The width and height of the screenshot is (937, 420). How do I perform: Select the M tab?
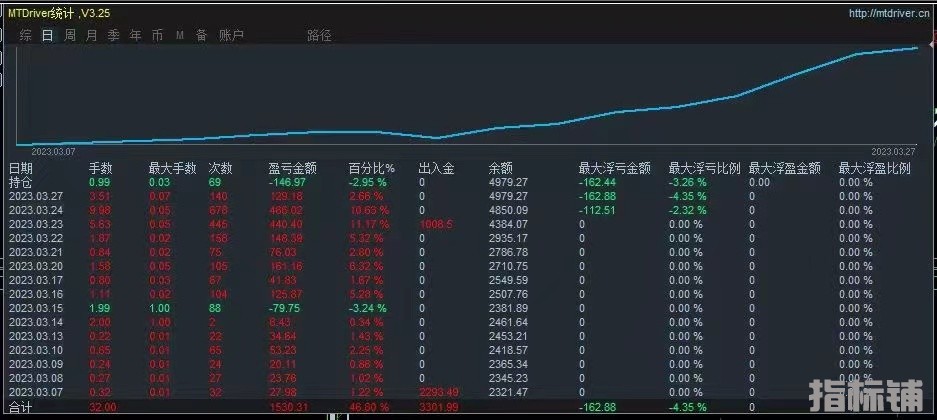[x=180, y=36]
